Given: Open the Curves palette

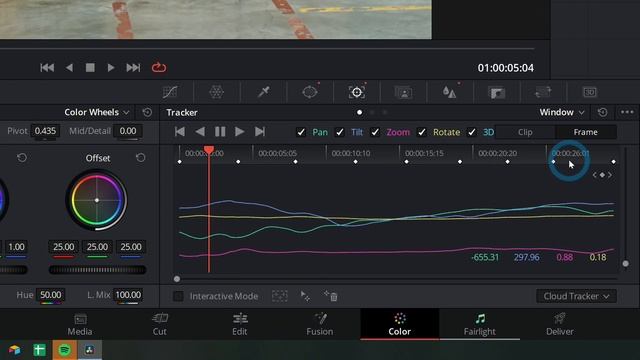Looking at the screenshot, I should point(170,92).
